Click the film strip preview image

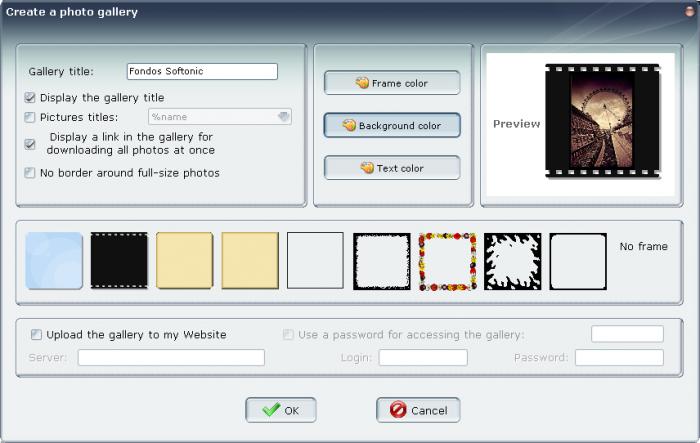(603, 121)
